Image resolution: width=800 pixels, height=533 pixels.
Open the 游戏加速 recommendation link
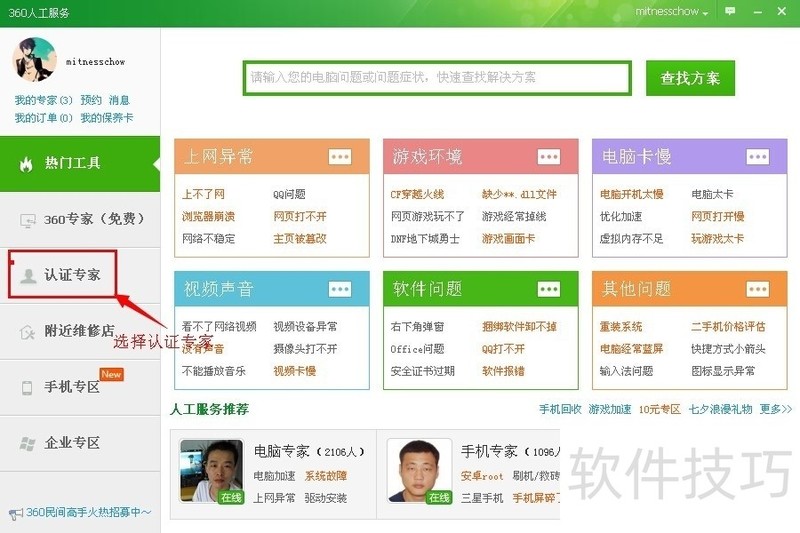point(610,409)
